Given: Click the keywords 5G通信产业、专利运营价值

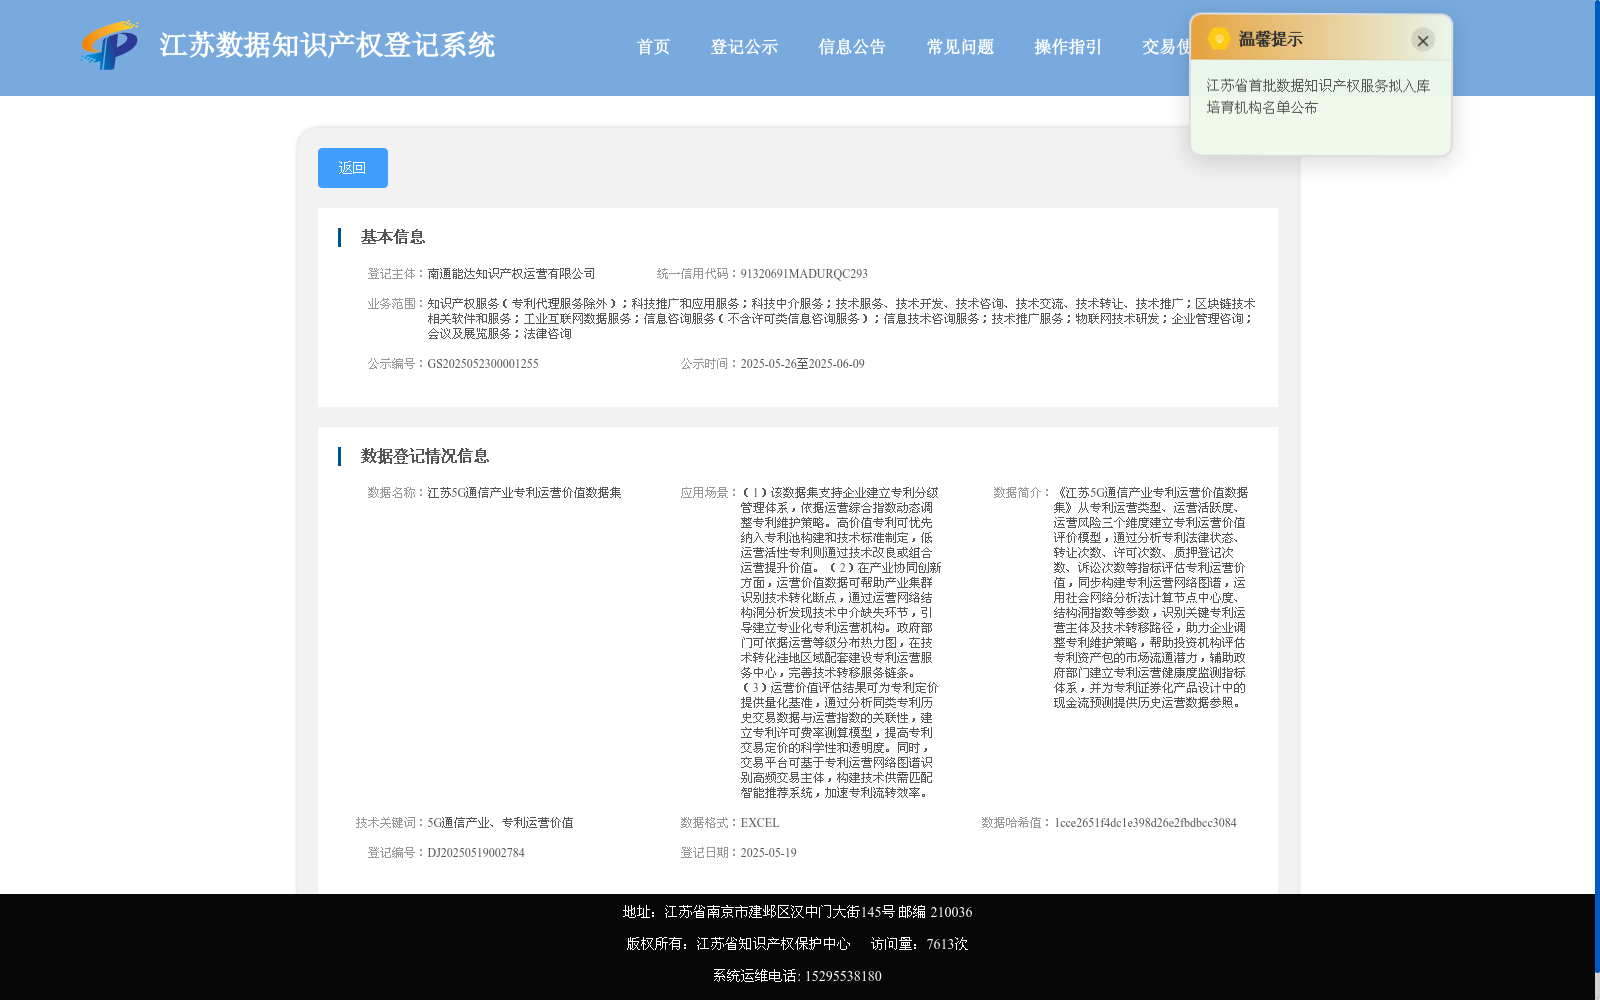Looking at the screenshot, I should (500, 823).
